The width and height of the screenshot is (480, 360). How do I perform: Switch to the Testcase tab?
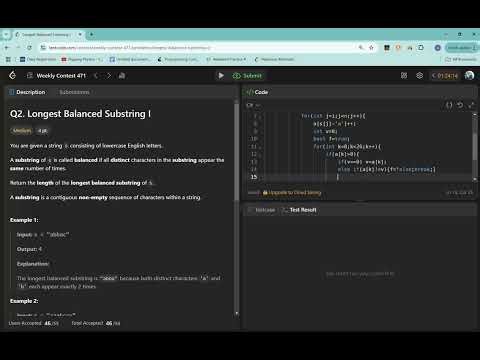pyautogui.click(x=262, y=210)
